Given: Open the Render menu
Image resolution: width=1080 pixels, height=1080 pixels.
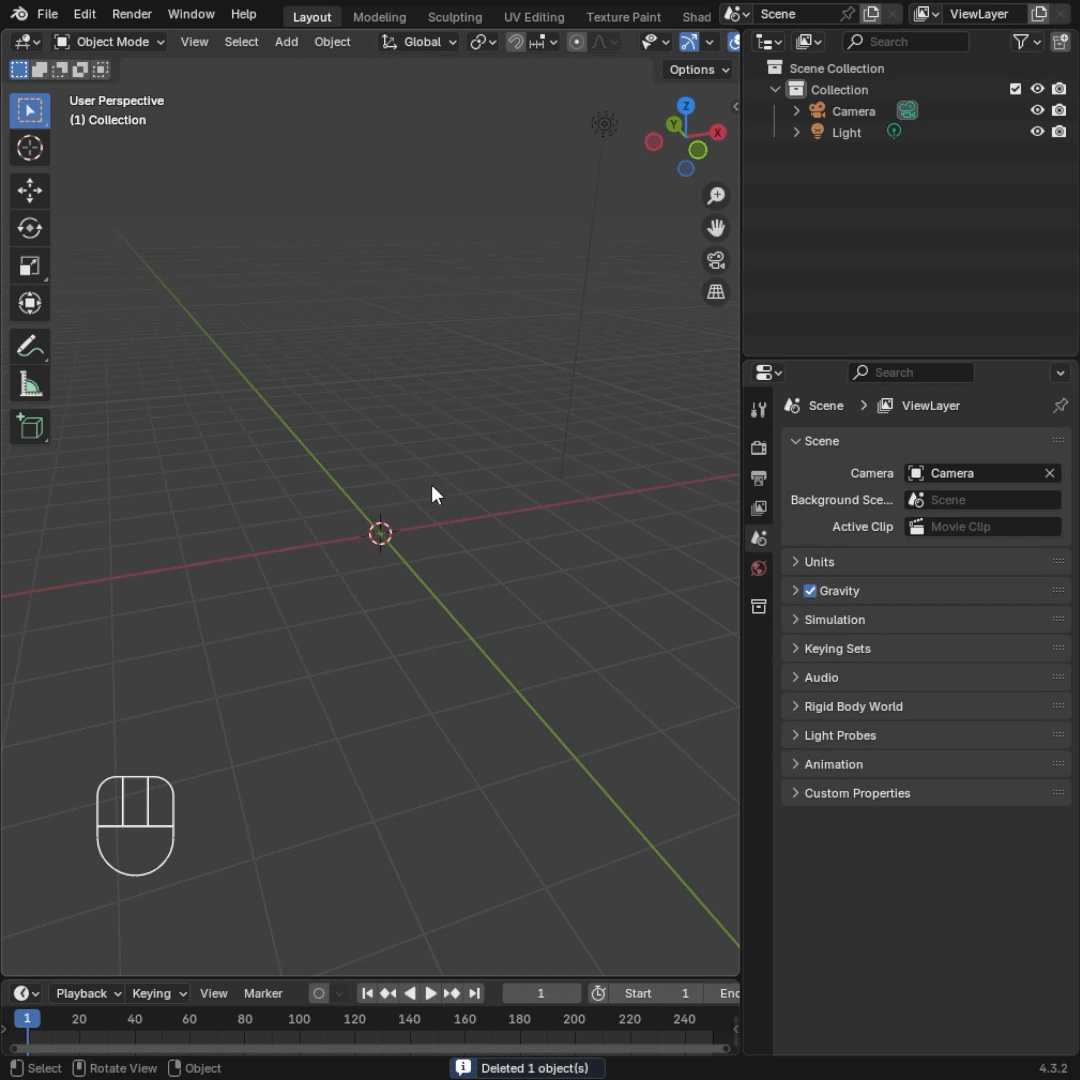Looking at the screenshot, I should tap(132, 14).
